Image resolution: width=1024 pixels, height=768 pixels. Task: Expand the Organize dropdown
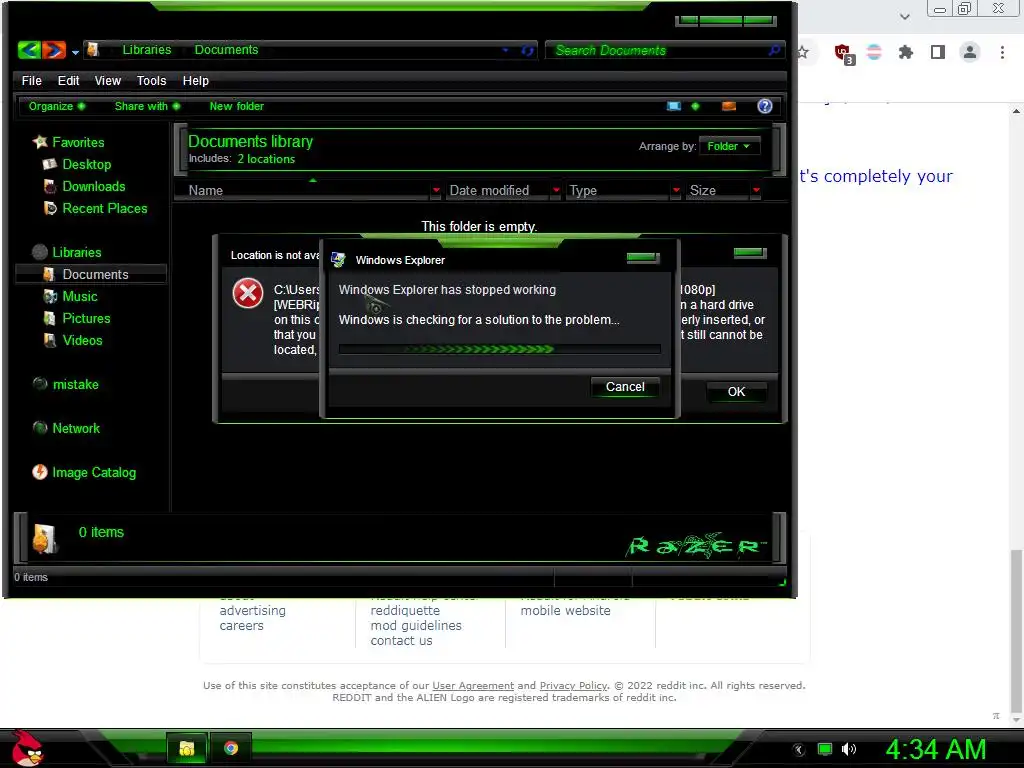click(57, 106)
